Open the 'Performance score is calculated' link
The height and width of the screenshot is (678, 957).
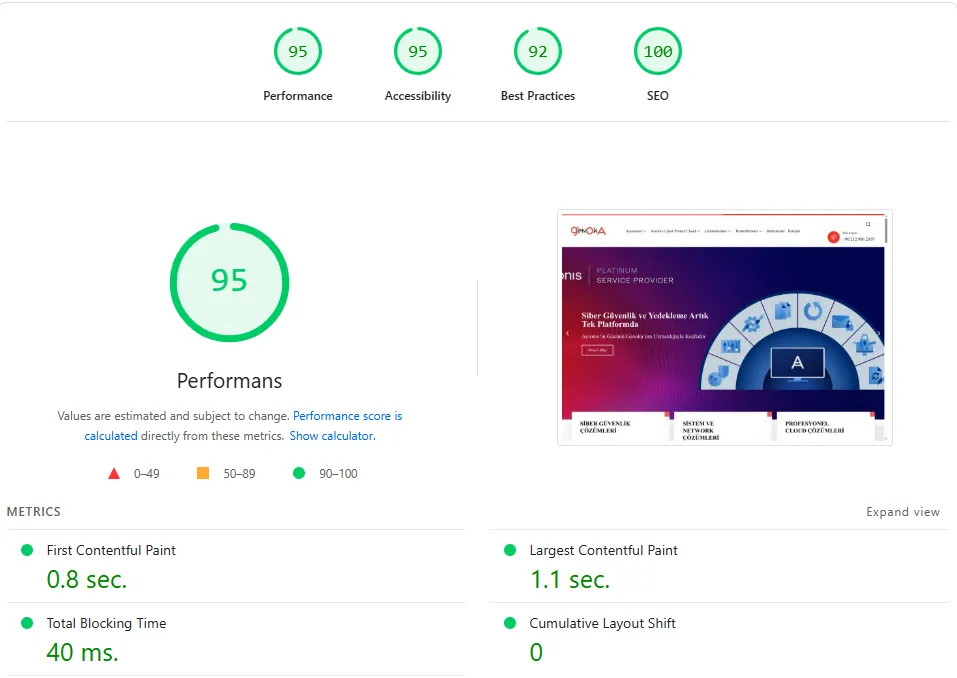pyautogui.click(x=347, y=416)
